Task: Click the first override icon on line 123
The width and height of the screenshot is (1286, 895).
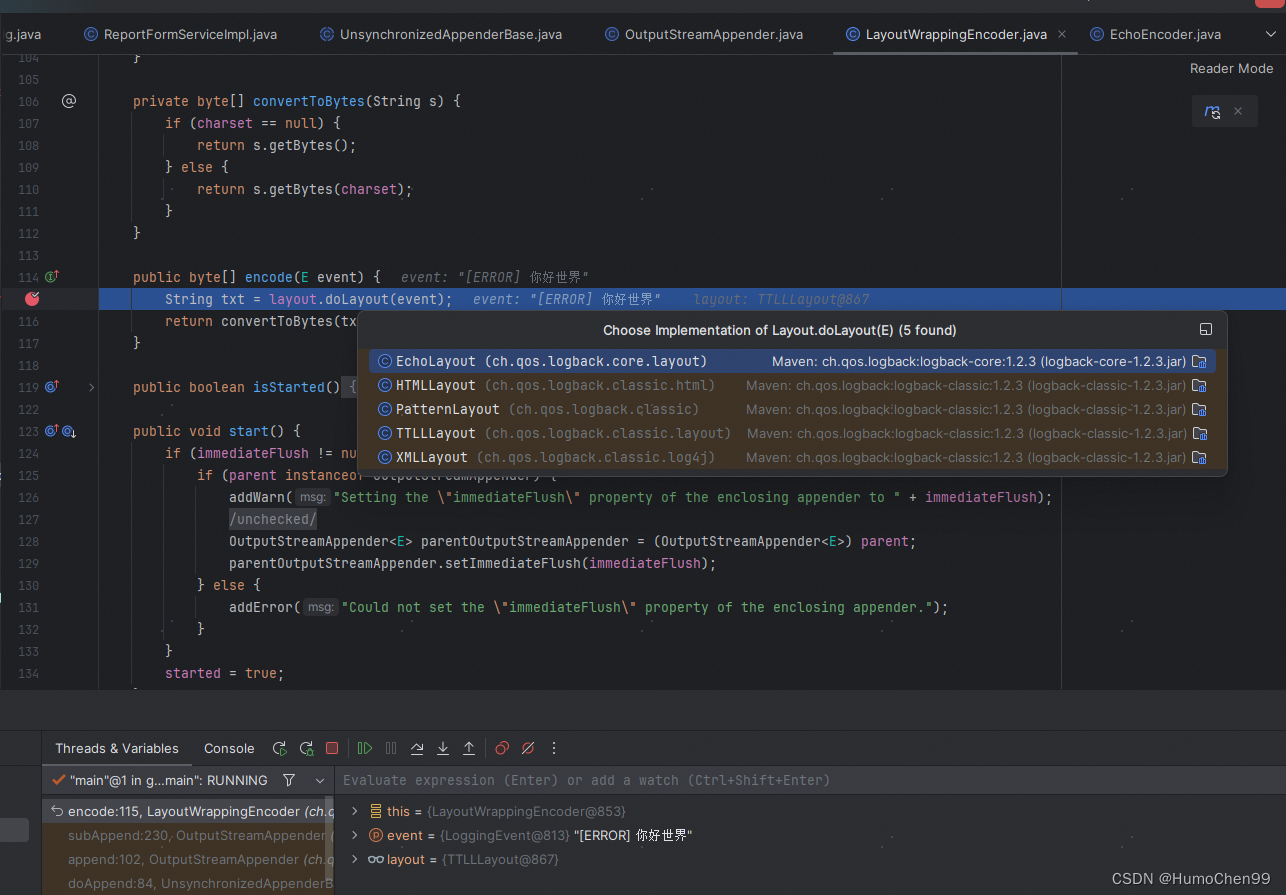Action: [52, 431]
